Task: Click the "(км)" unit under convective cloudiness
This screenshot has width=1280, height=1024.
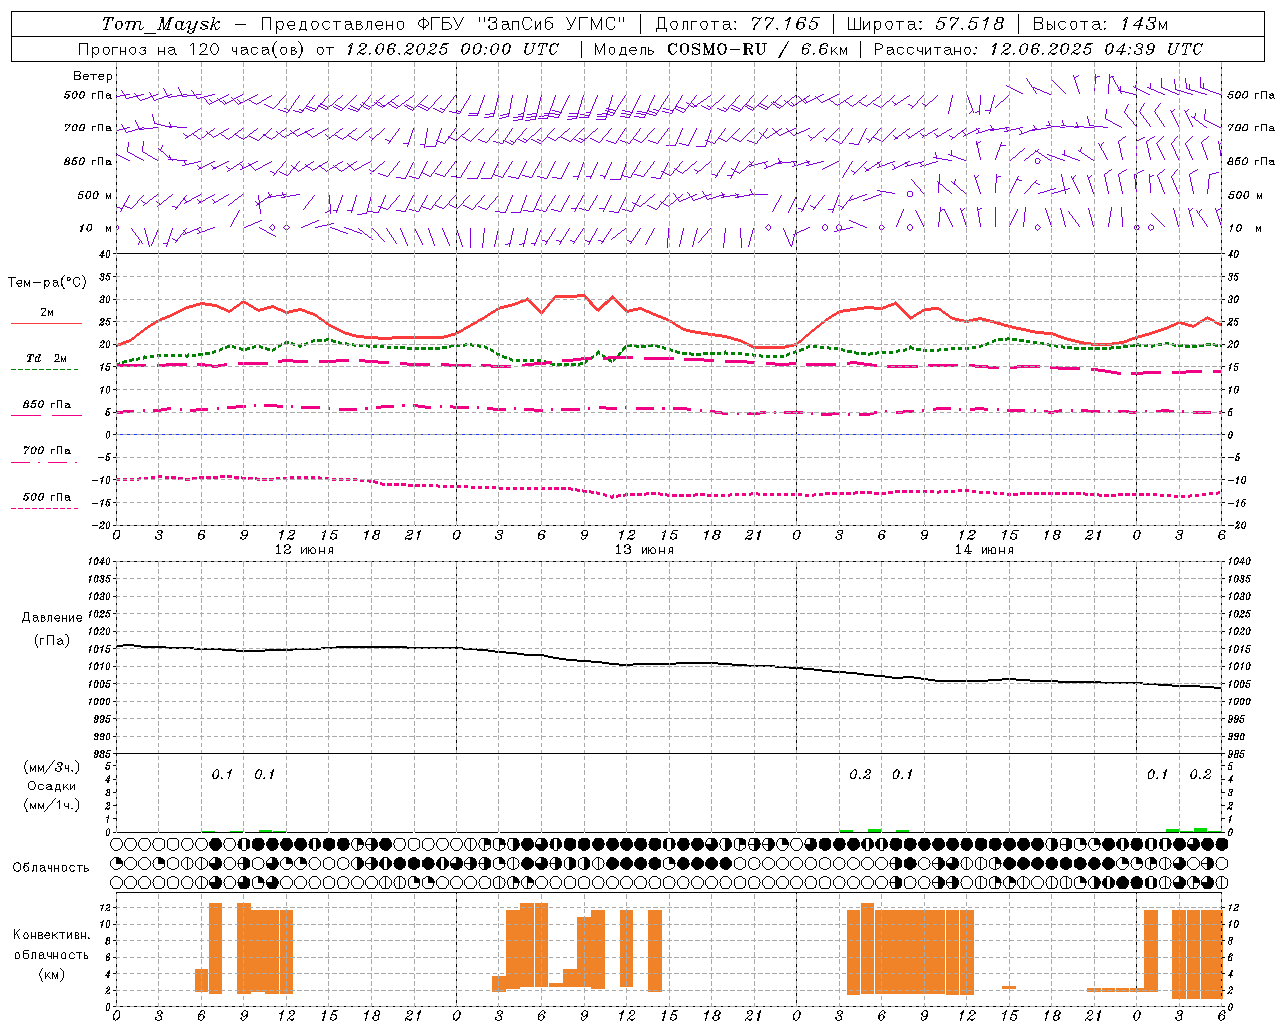Action: click(x=52, y=973)
